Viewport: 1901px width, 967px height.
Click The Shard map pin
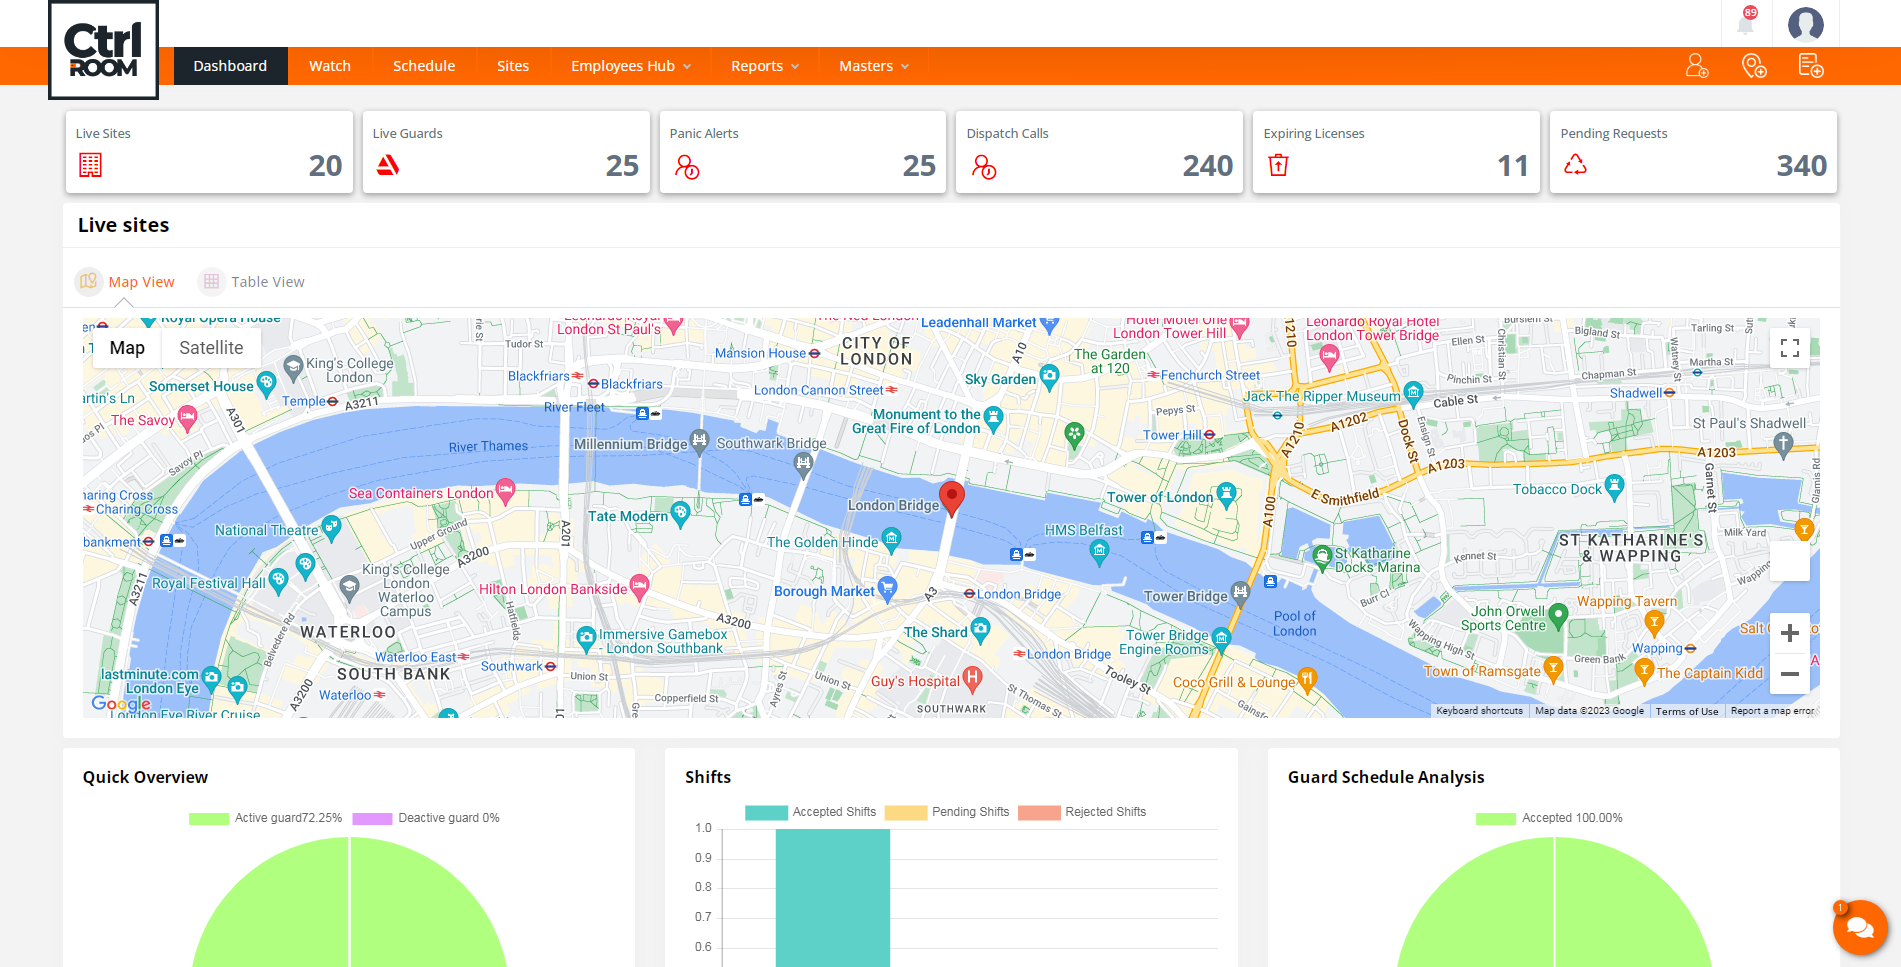click(980, 630)
